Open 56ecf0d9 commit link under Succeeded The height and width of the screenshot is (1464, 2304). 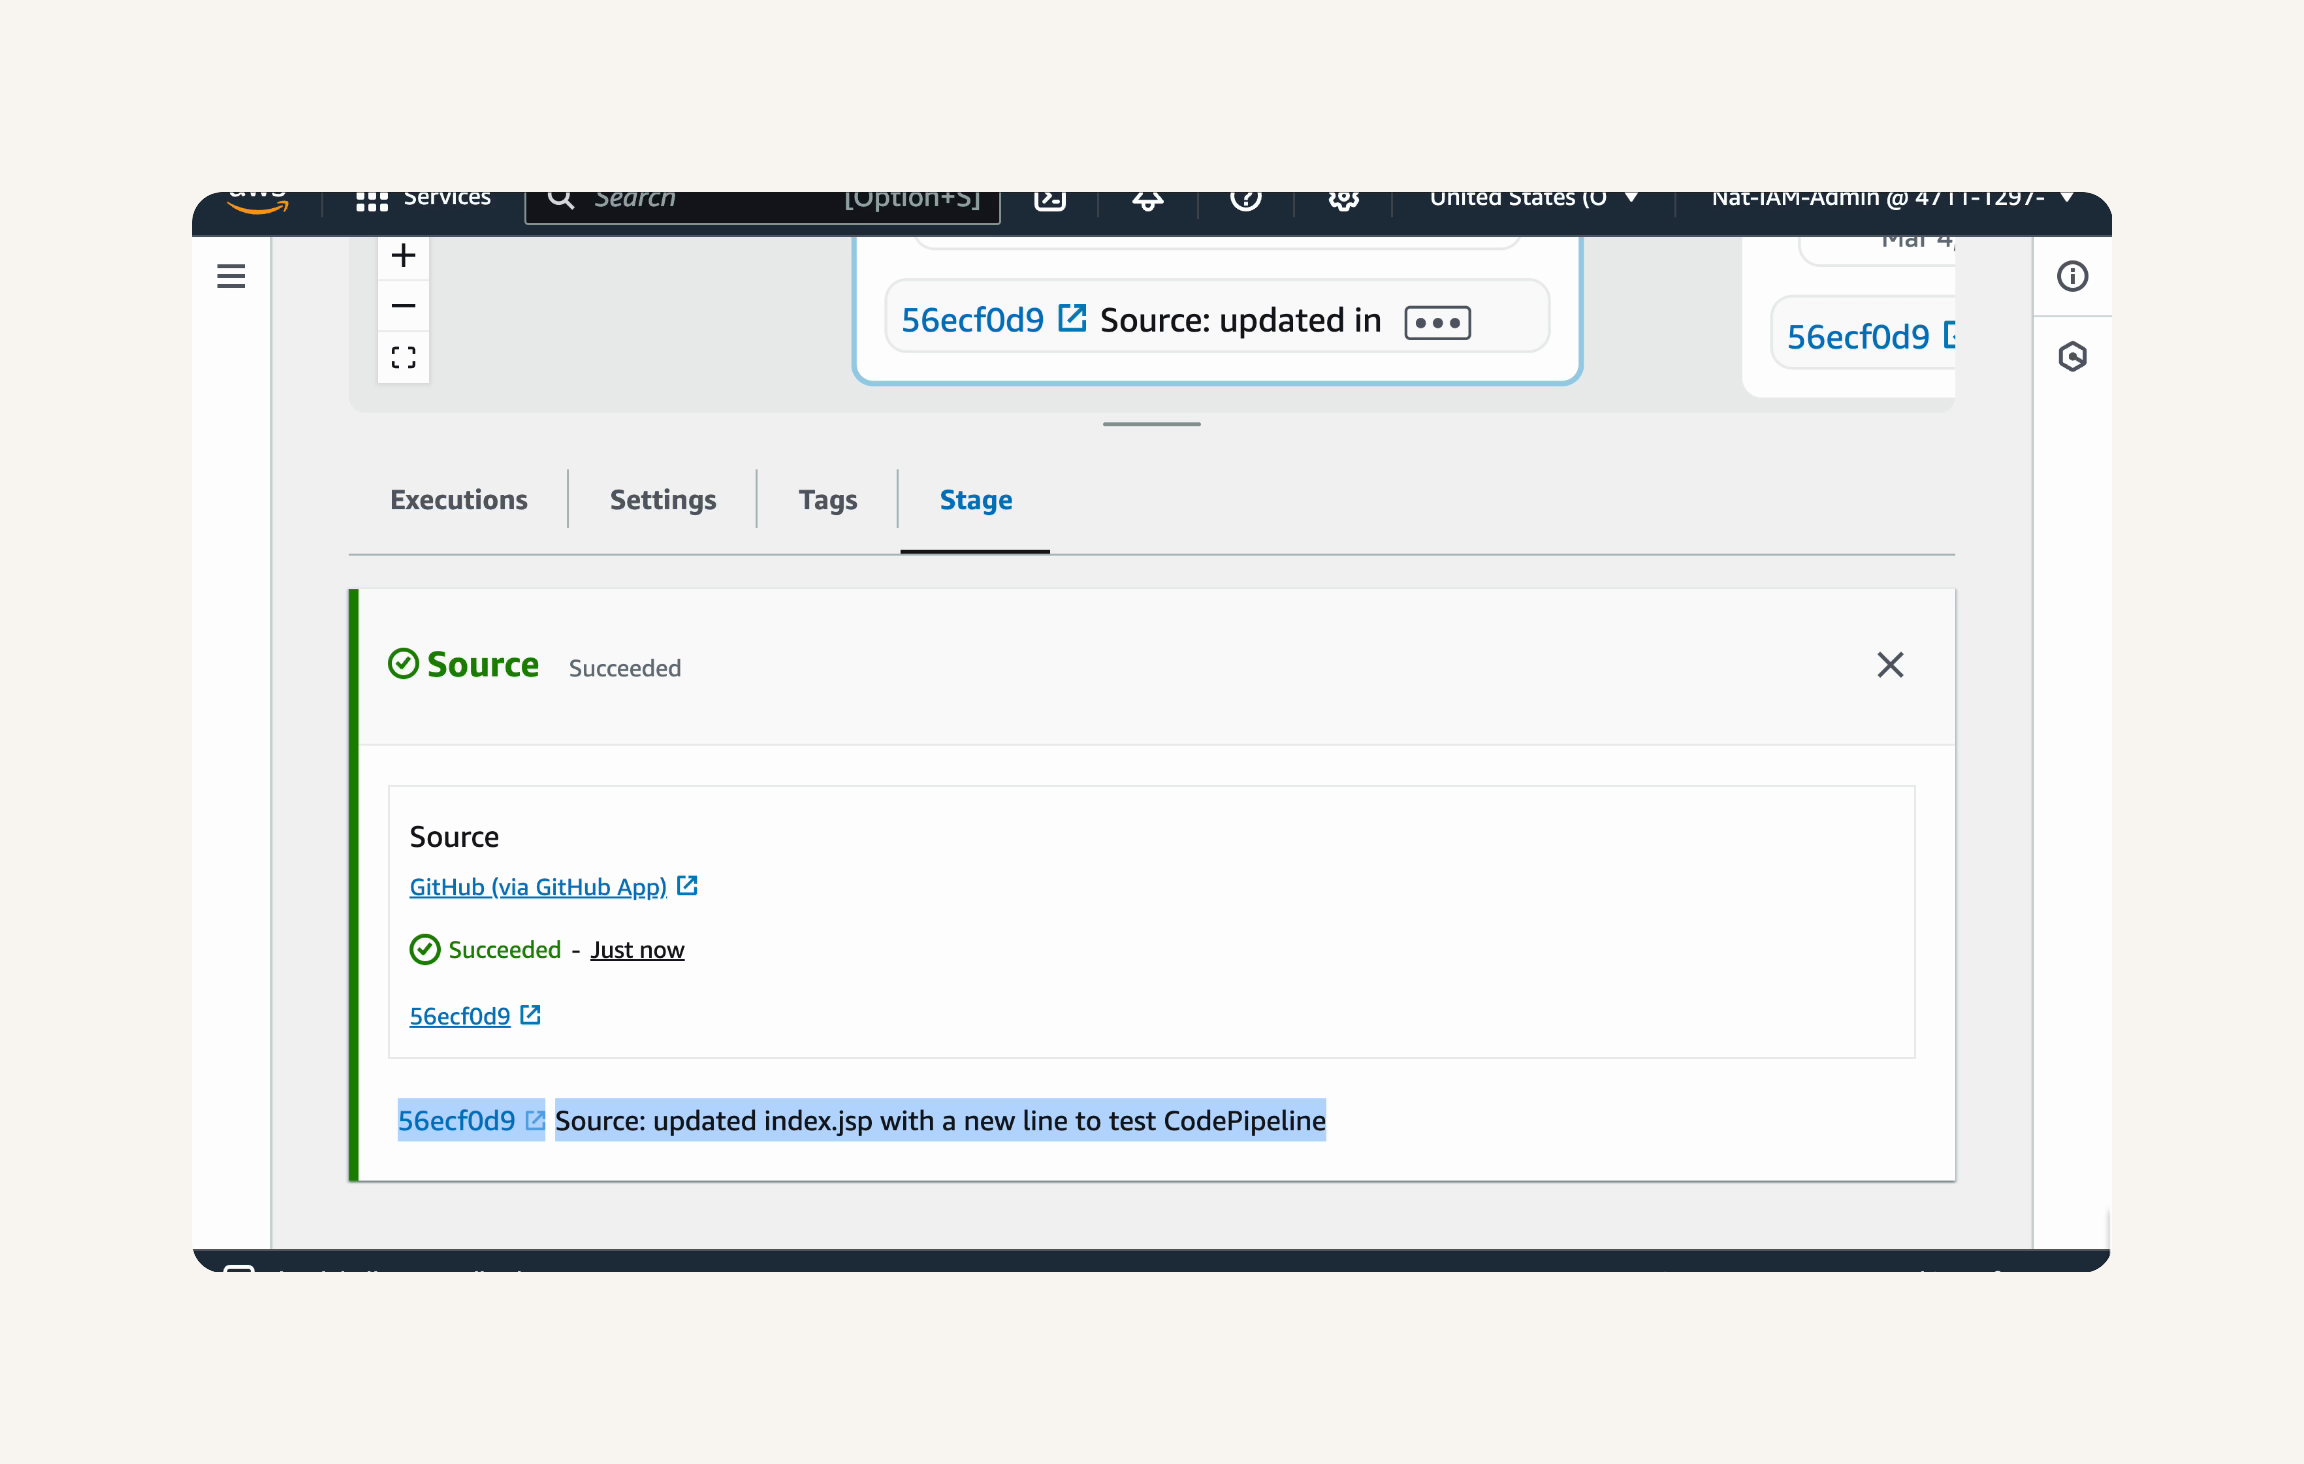coord(460,1016)
